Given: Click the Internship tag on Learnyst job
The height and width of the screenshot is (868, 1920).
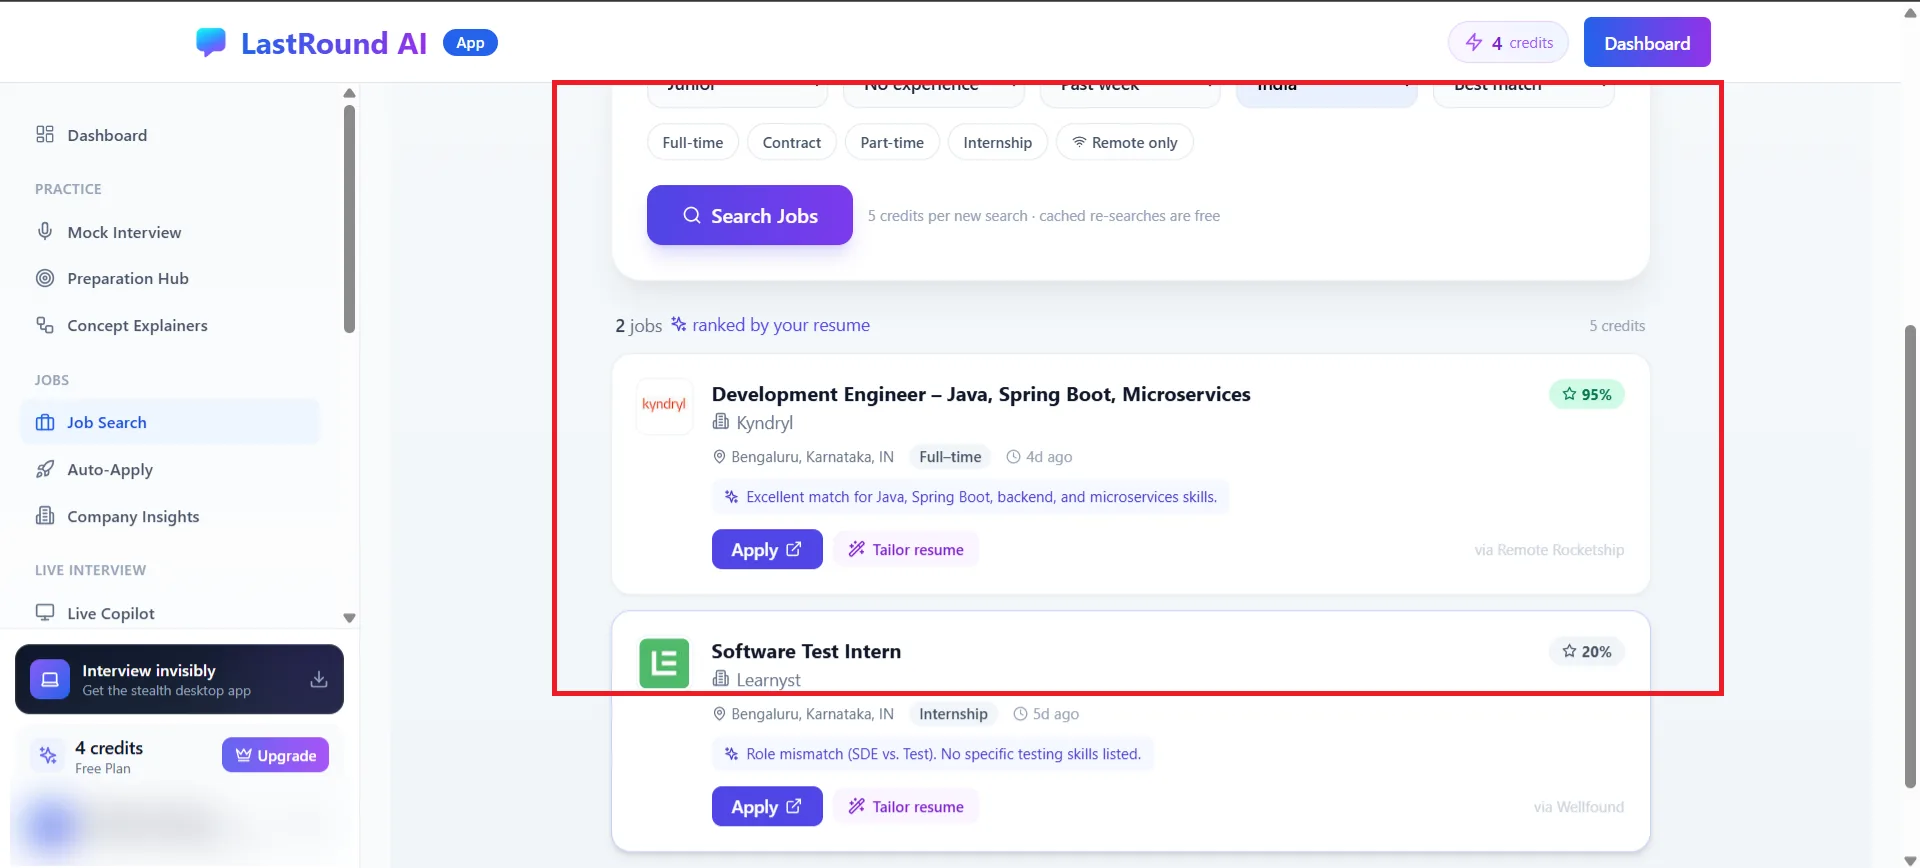Looking at the screenshot, I should point(953,713).
